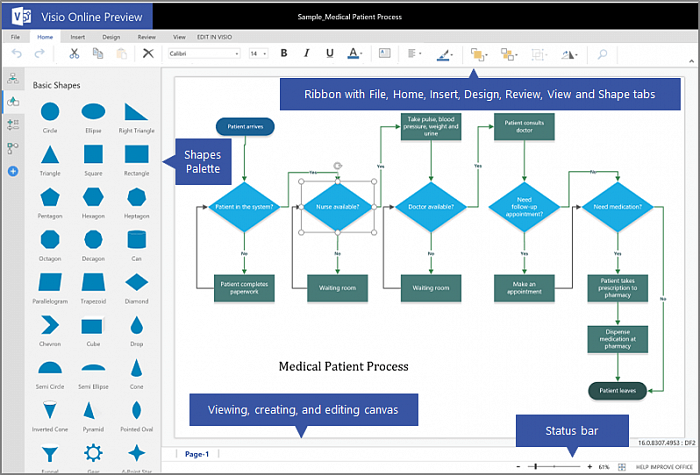Click the zoom slider in status bar
The height and width of the screenshot is (475, 700).
click(x=555, y=466)
